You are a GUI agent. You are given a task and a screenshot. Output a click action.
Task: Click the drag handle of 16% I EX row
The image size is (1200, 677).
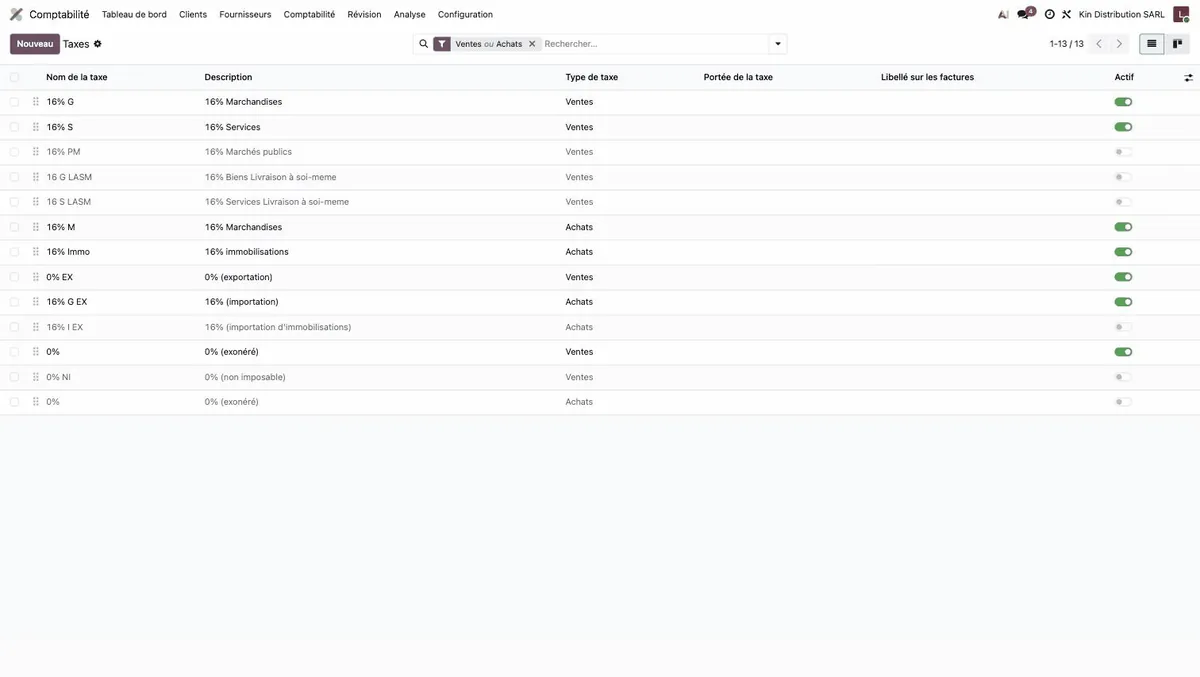tap(36, 327)
